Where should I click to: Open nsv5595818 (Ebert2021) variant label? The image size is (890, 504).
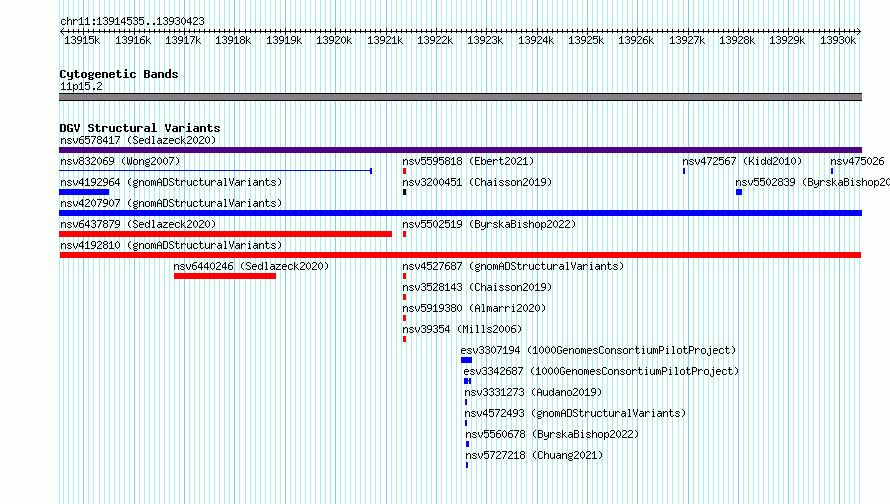point(468,161)
